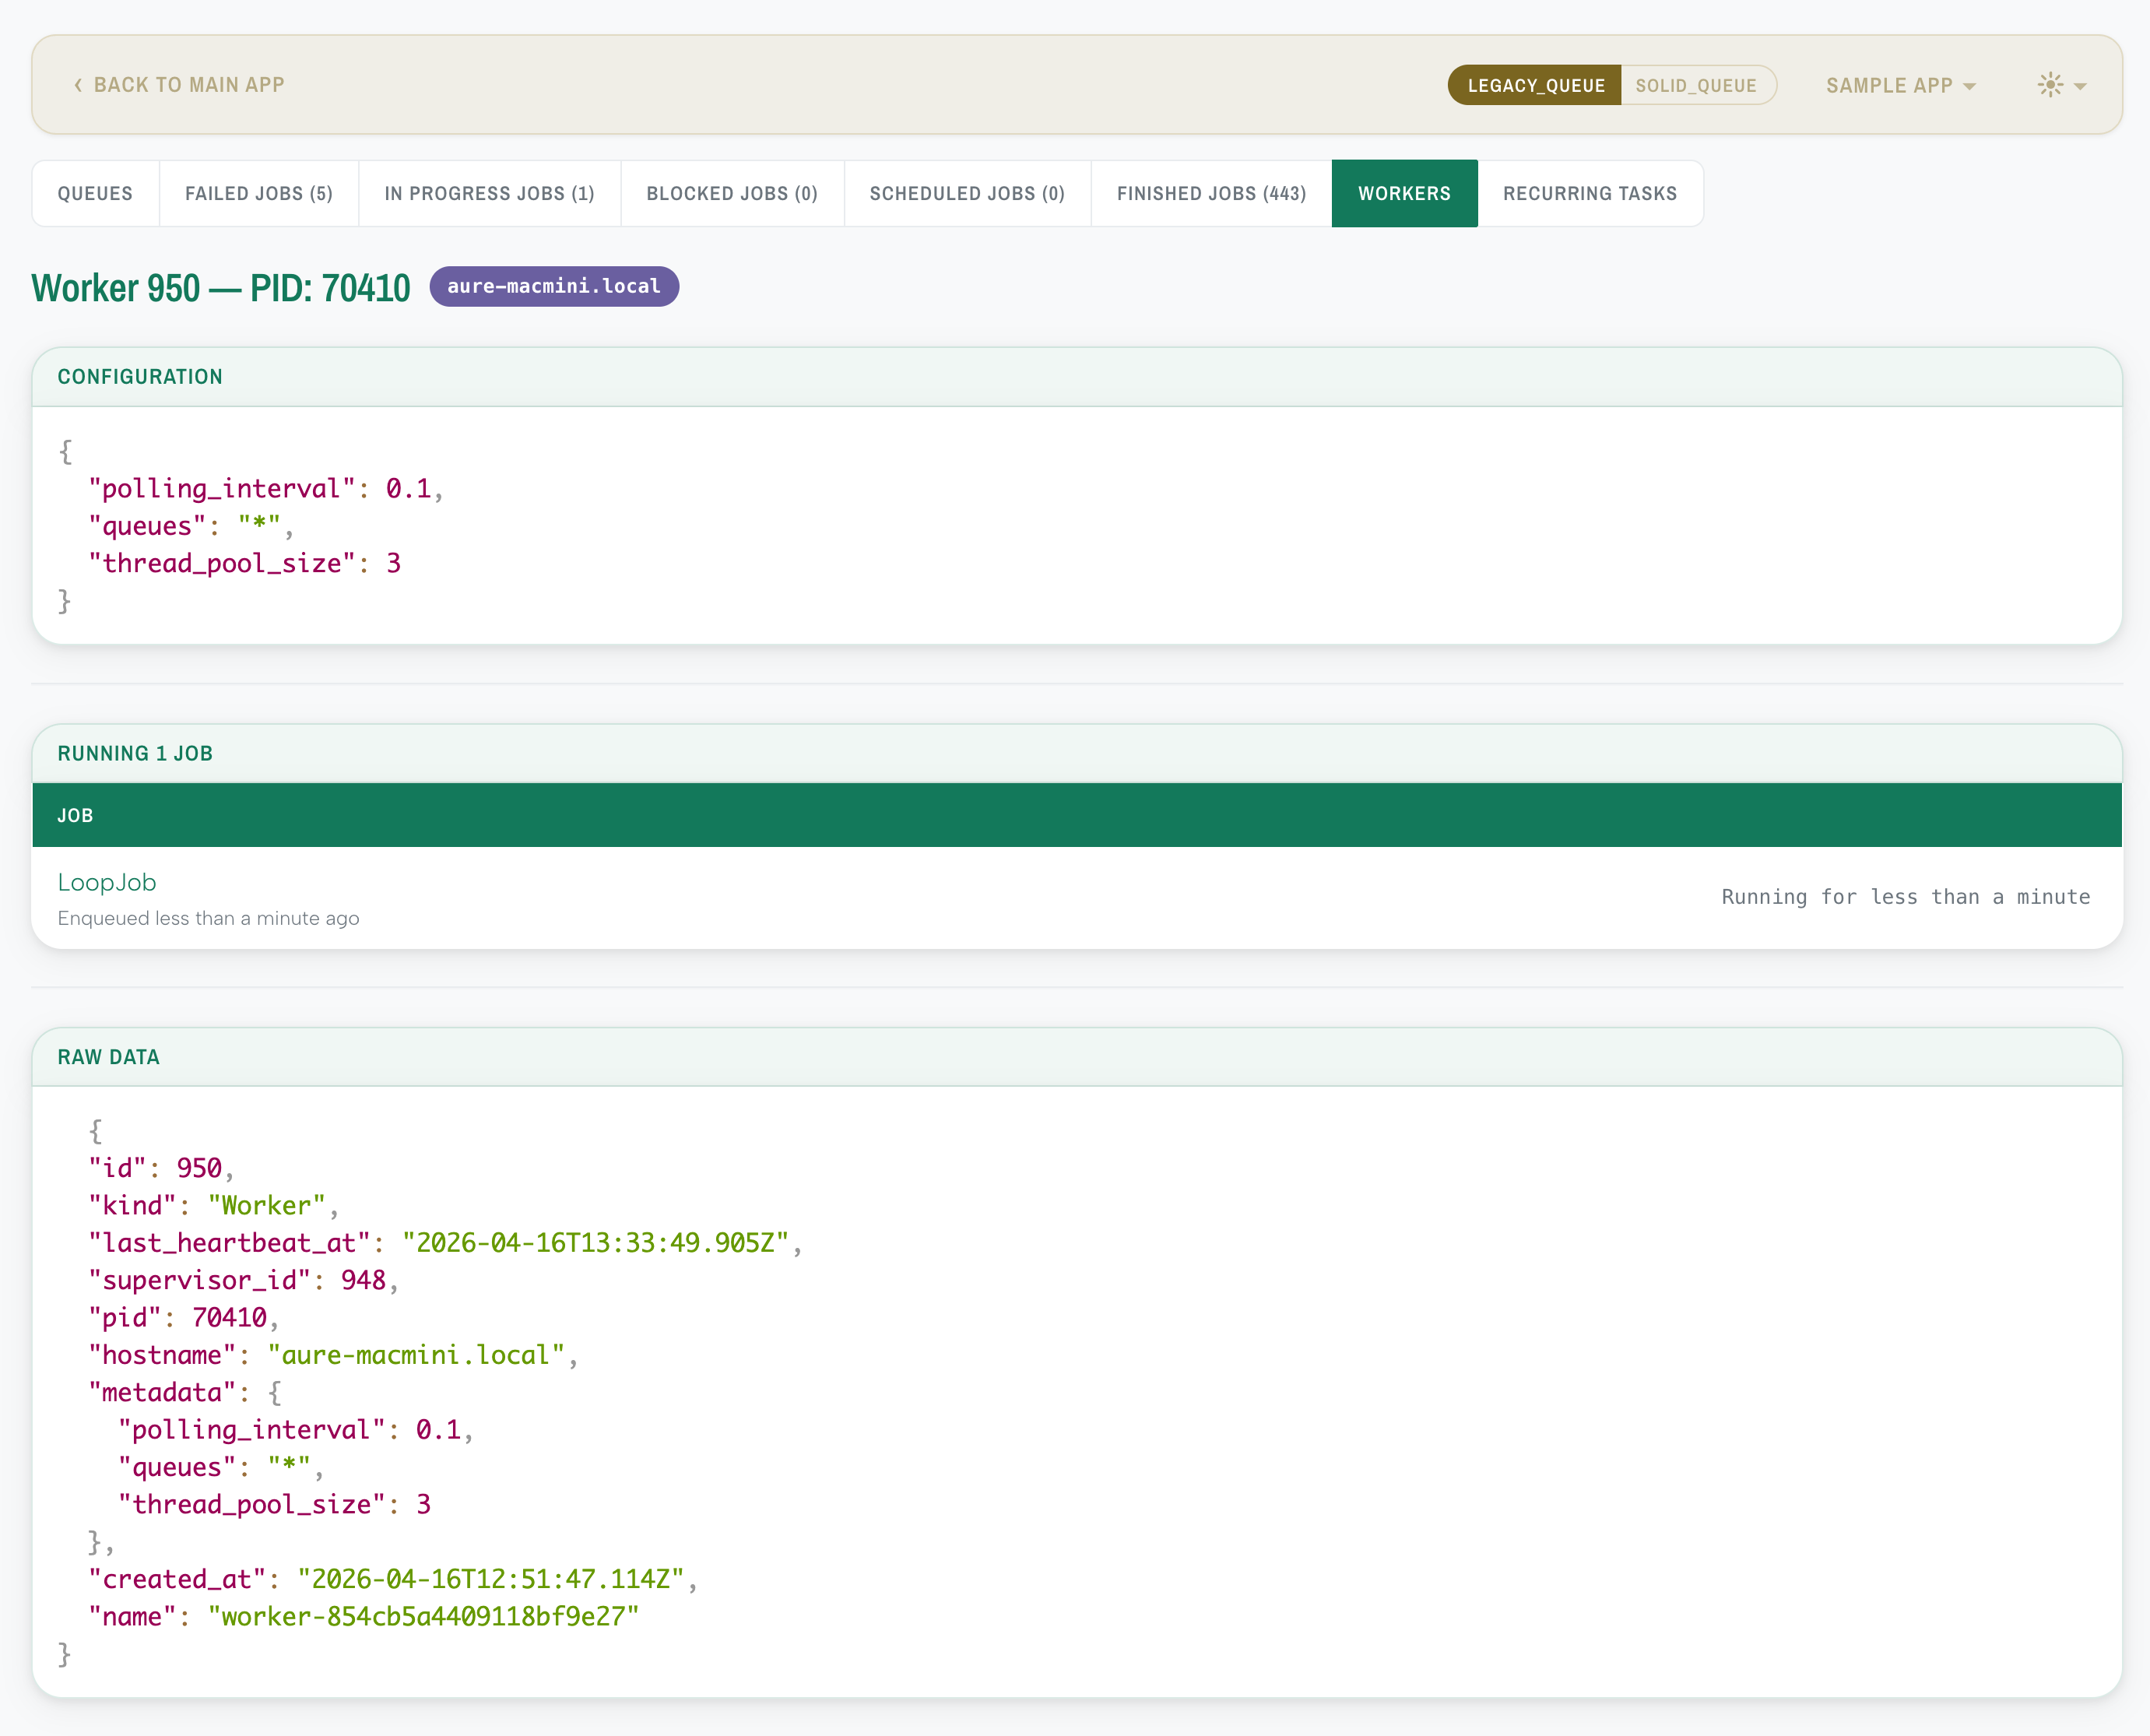This screenshot has height=1736, width=2150.
Task: Toggle to the Workers tab
Action: 1404,193
